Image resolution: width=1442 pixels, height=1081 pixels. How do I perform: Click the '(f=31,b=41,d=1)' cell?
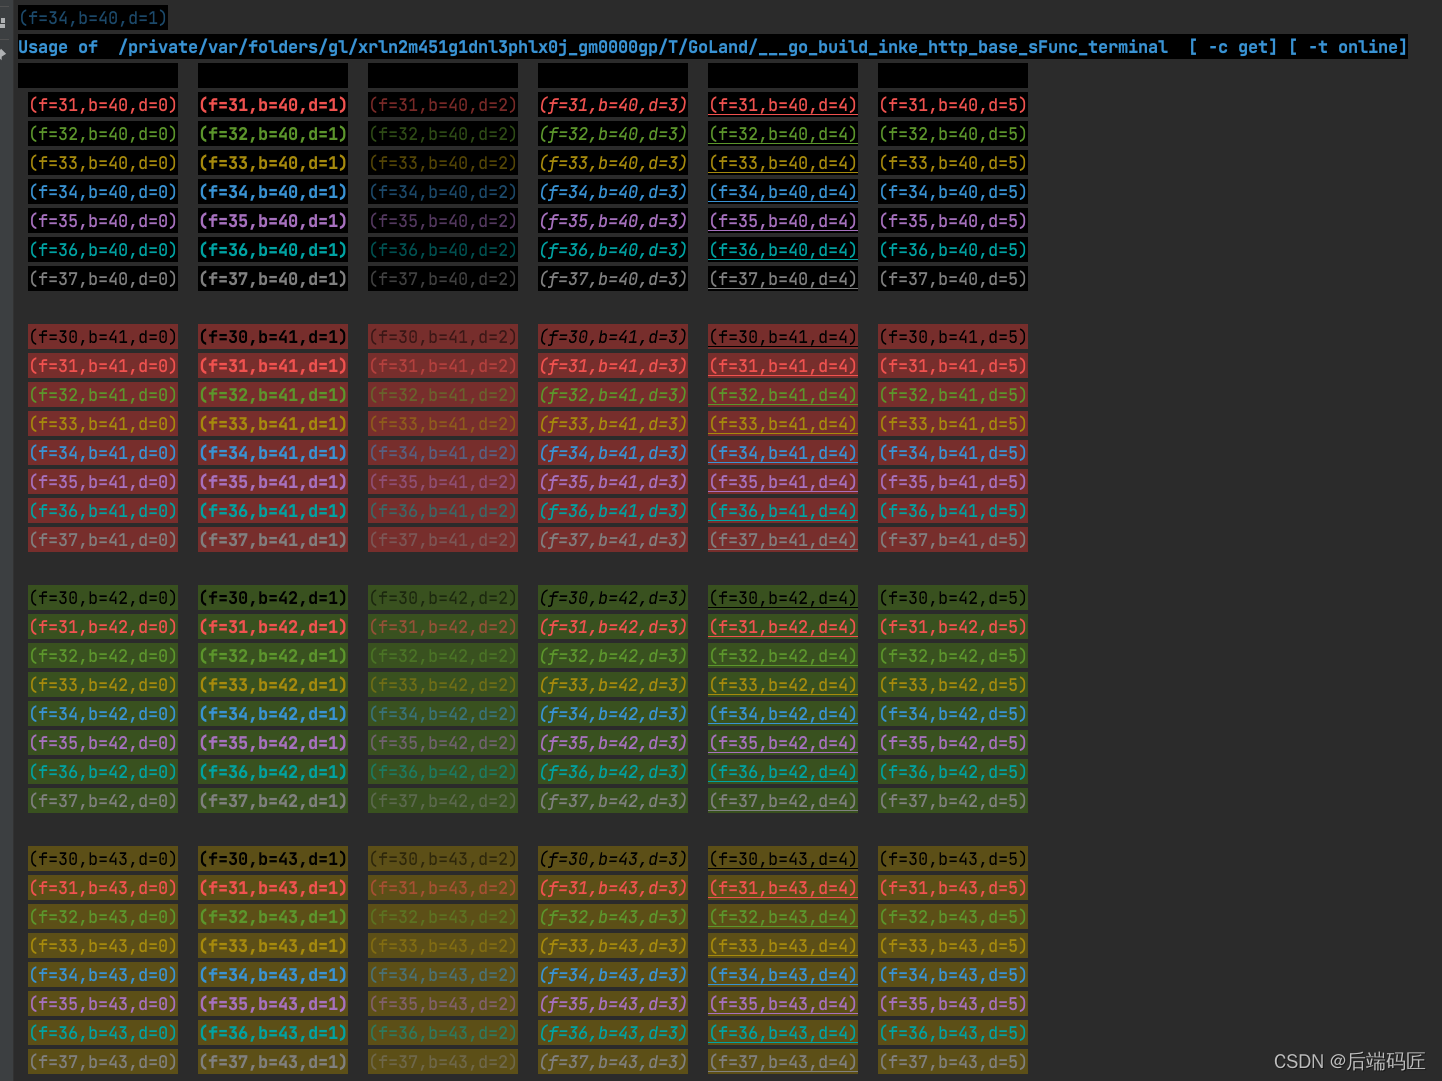[x=273, y=366]
